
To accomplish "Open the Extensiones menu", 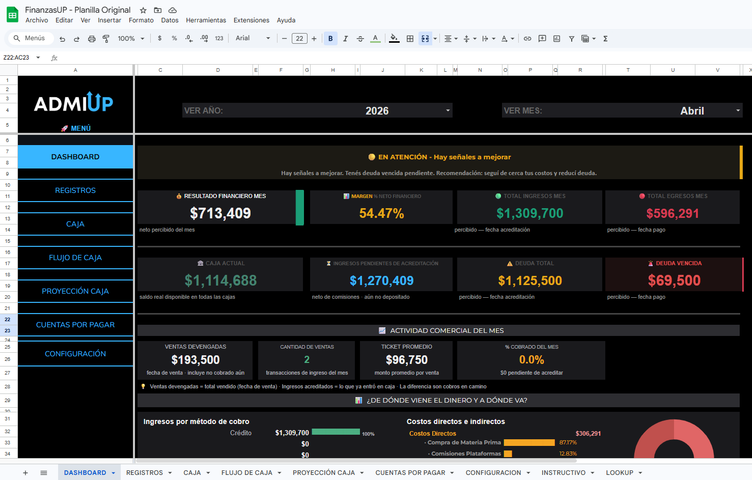I will point(251,20).
